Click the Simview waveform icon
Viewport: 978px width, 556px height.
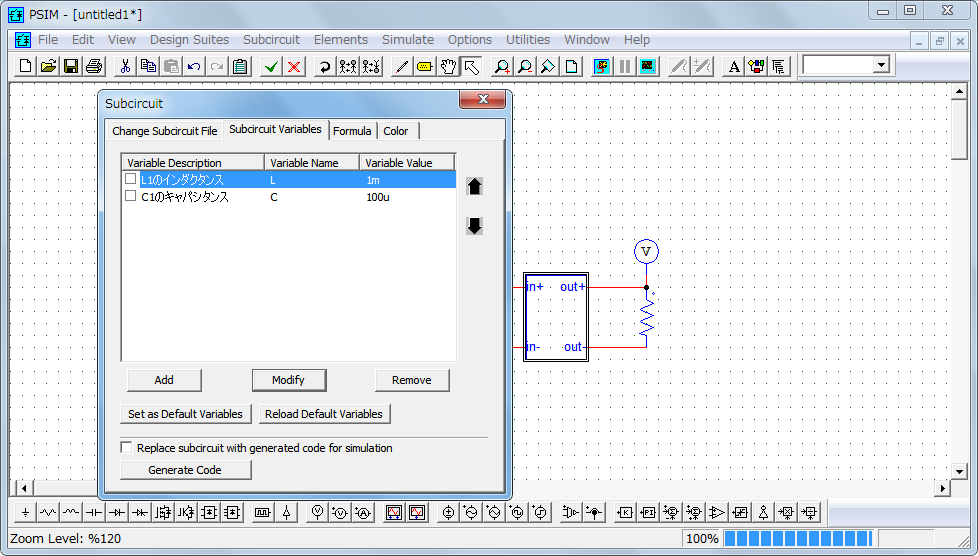[x=647, y=66]
